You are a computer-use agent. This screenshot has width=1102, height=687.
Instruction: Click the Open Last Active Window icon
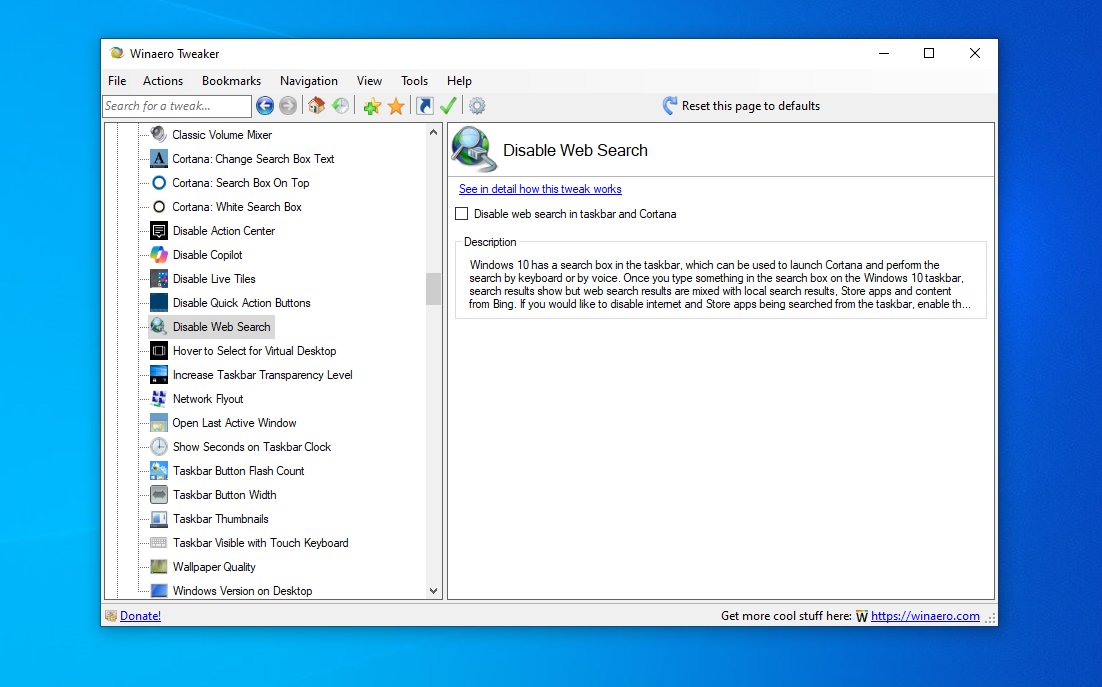(159, 423)
